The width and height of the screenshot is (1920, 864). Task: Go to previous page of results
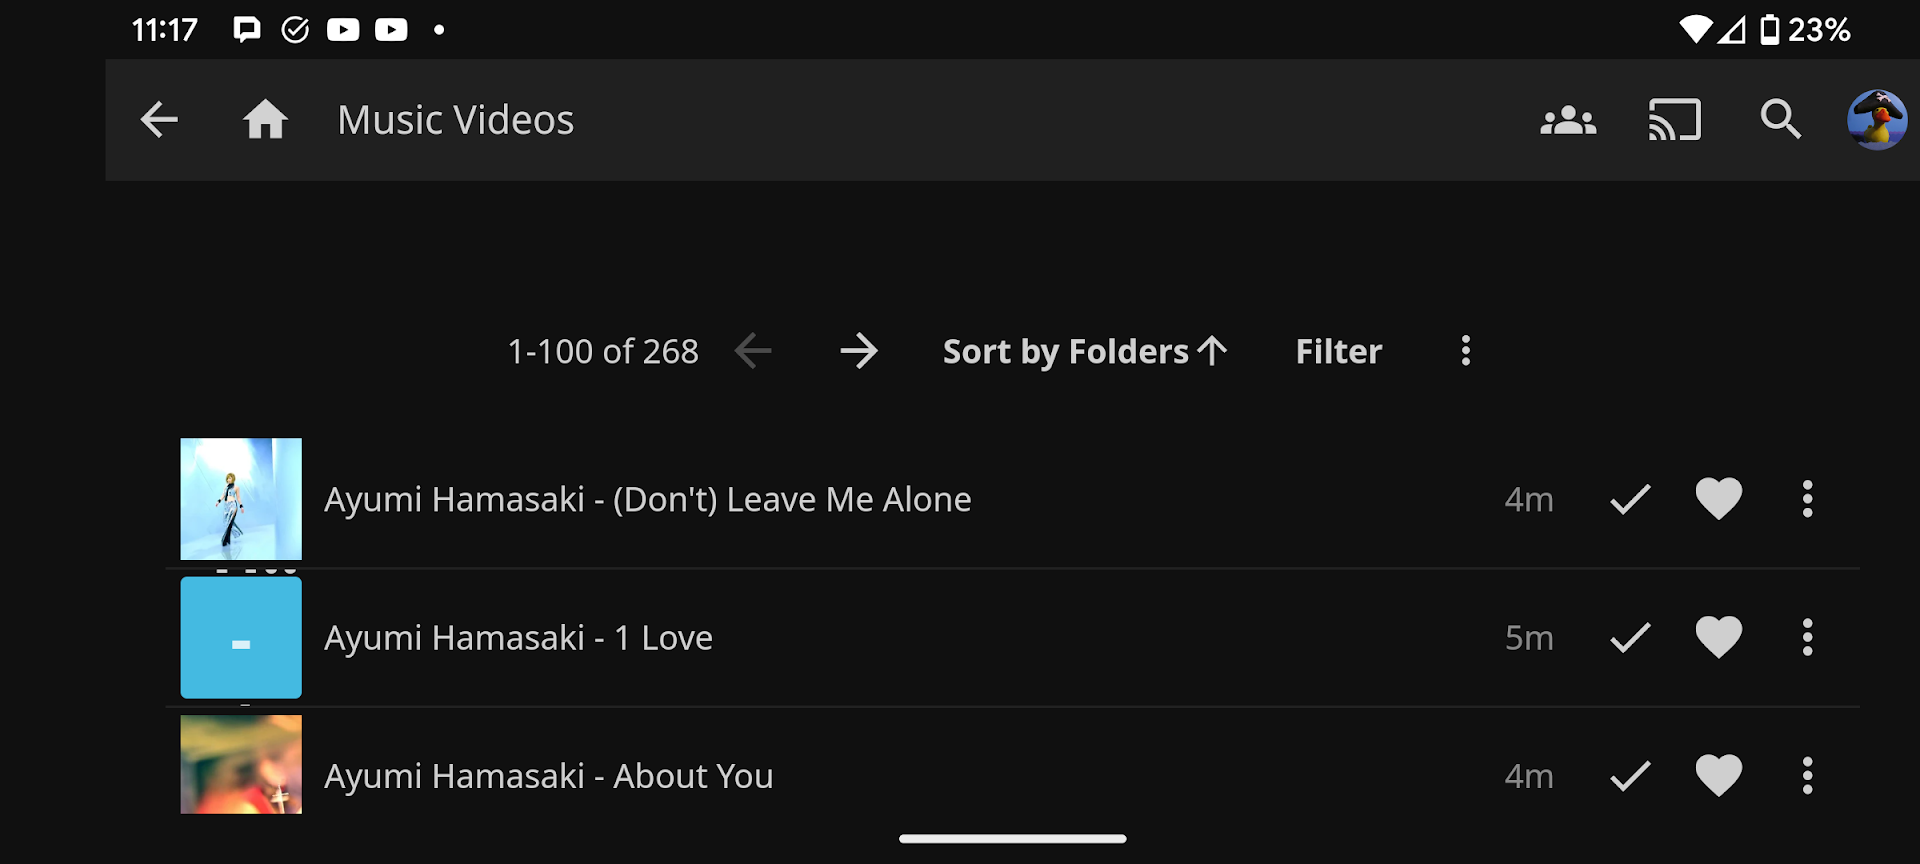click(x=753, y=351)
